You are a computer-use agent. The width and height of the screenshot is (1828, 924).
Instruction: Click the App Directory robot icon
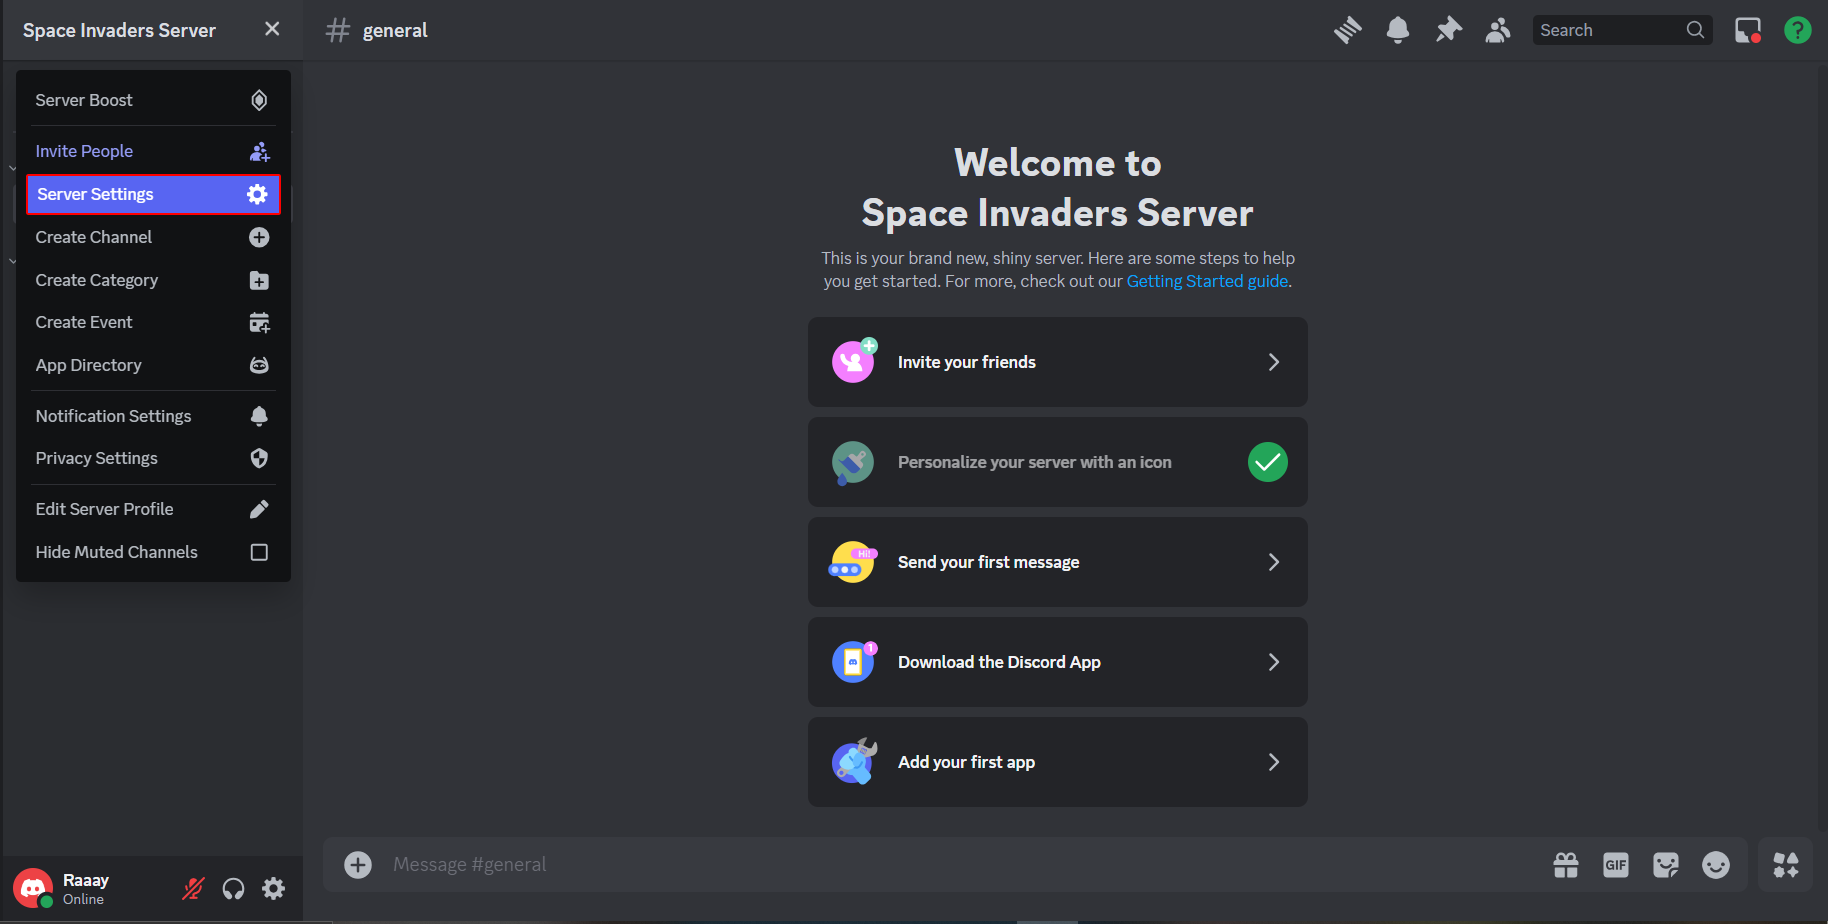[259, 365]
